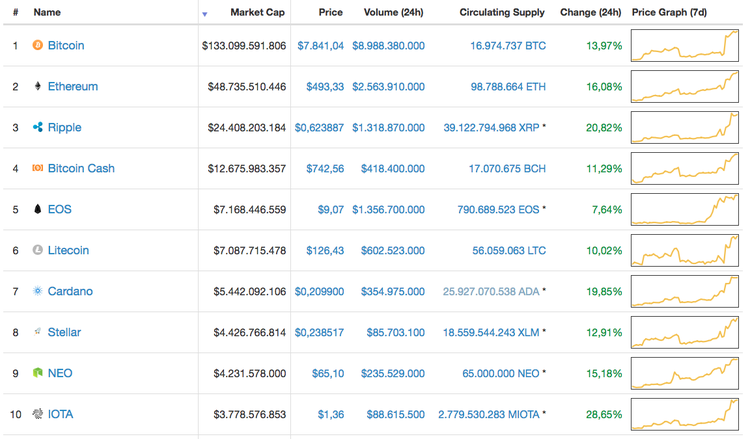Sort table by Change (24h) header
The width and height of the screenshot is (750, 439).
[x=590, y=13]
